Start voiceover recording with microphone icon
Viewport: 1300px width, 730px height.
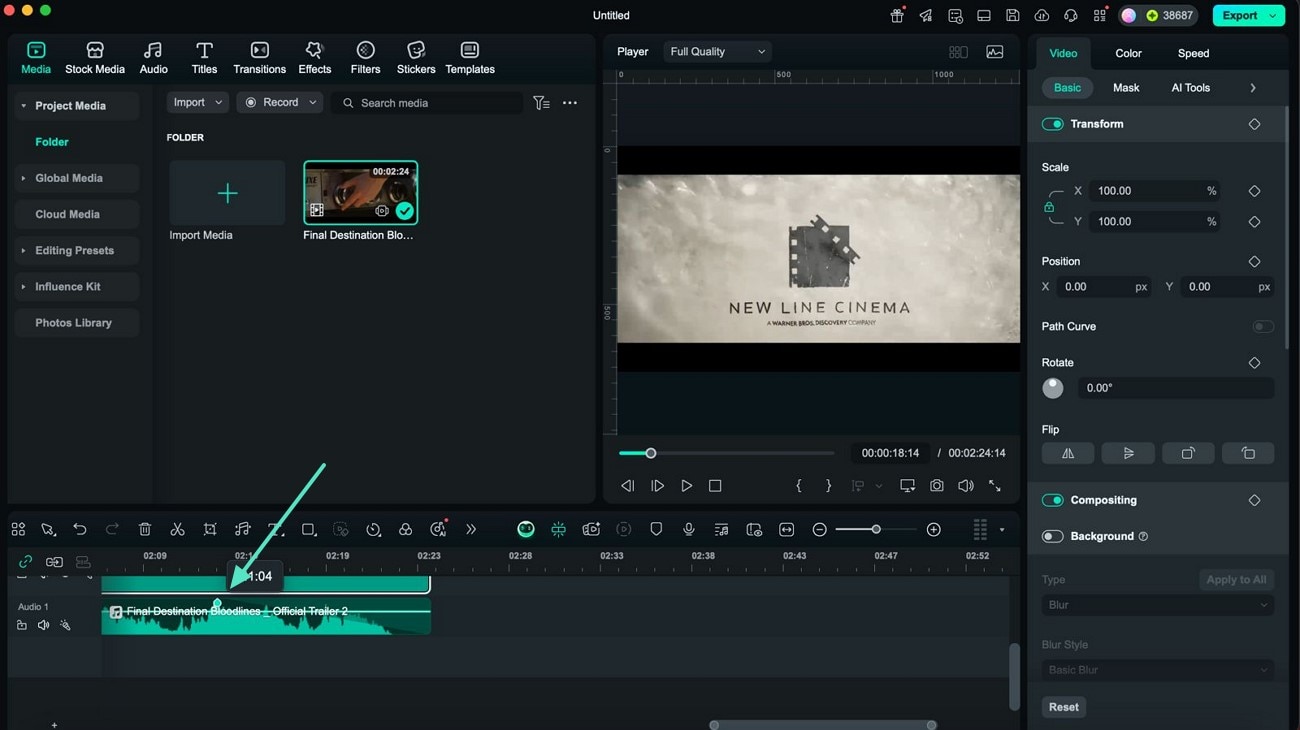689,529
